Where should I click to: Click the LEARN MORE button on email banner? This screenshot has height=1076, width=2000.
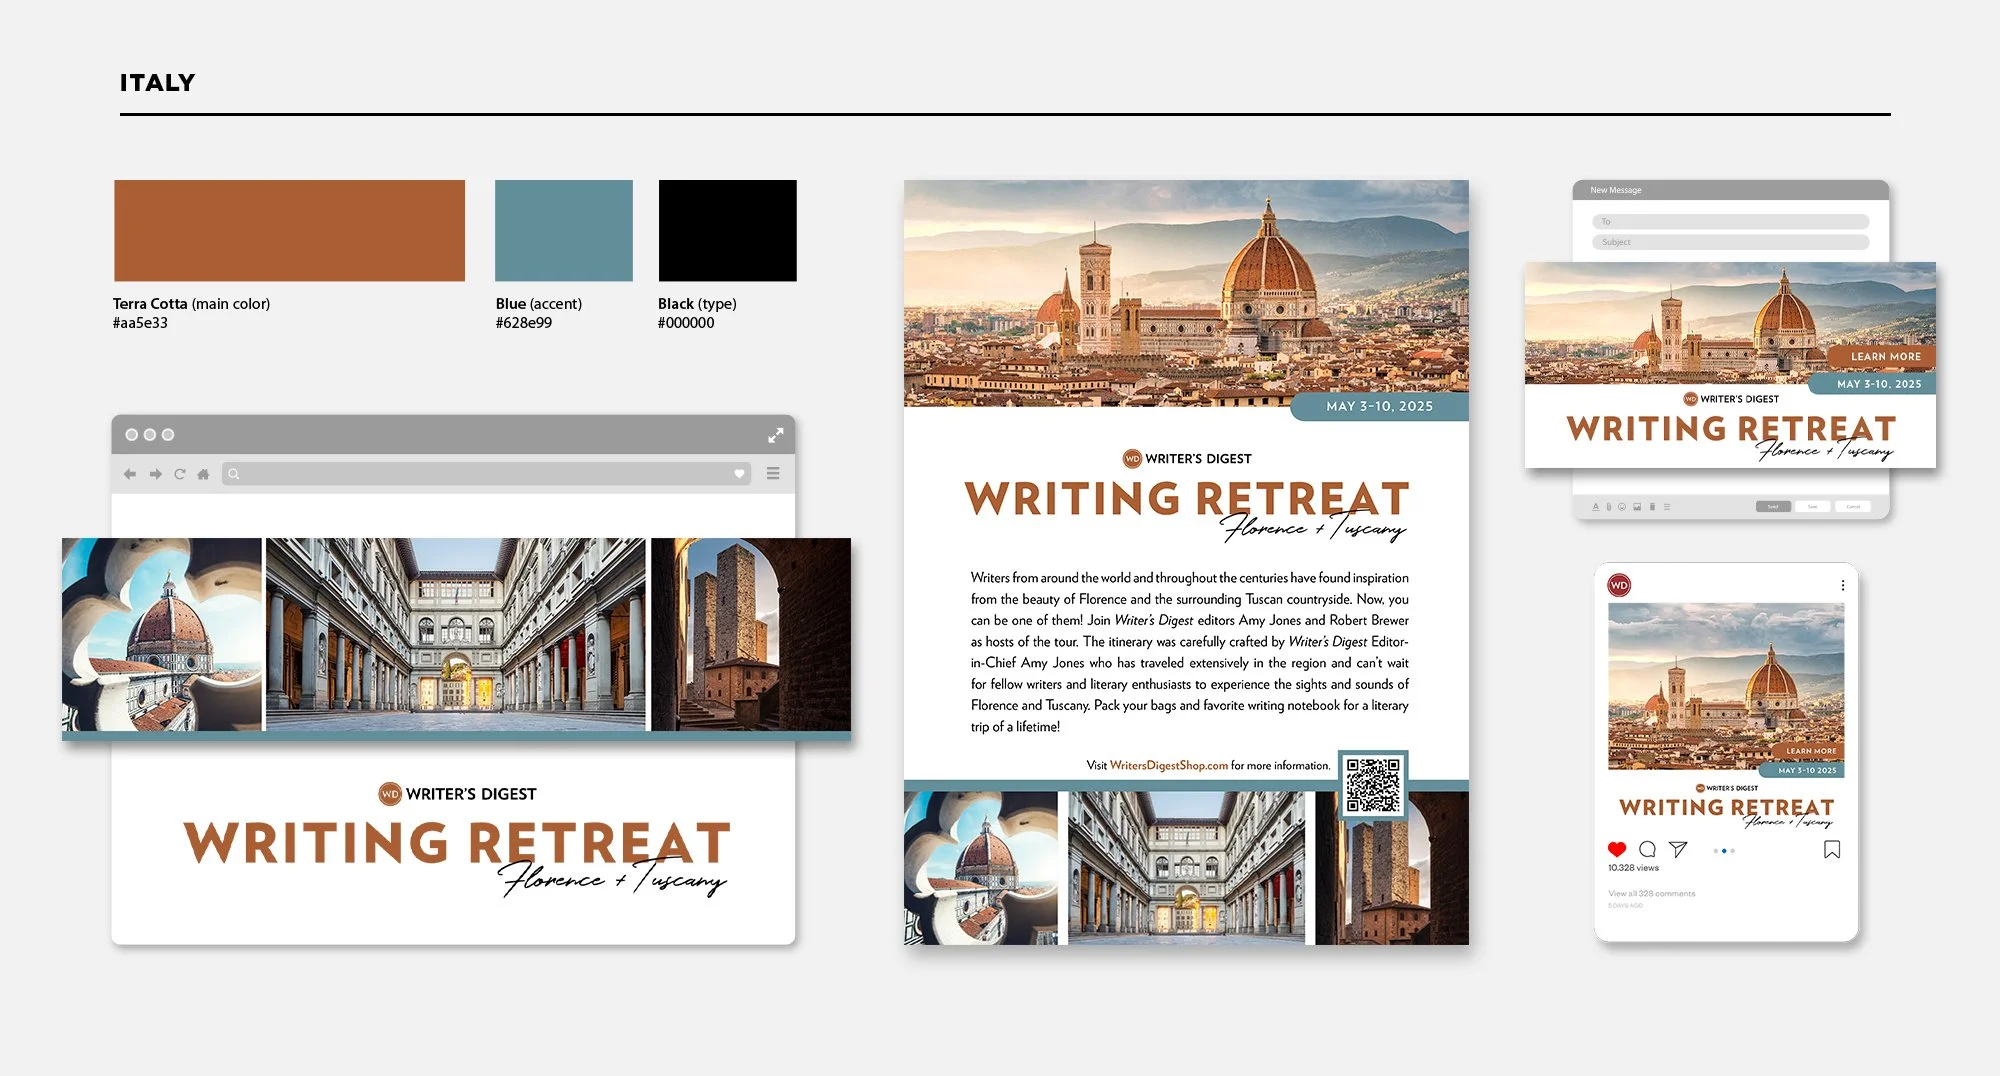click(x=1884, y=357)
